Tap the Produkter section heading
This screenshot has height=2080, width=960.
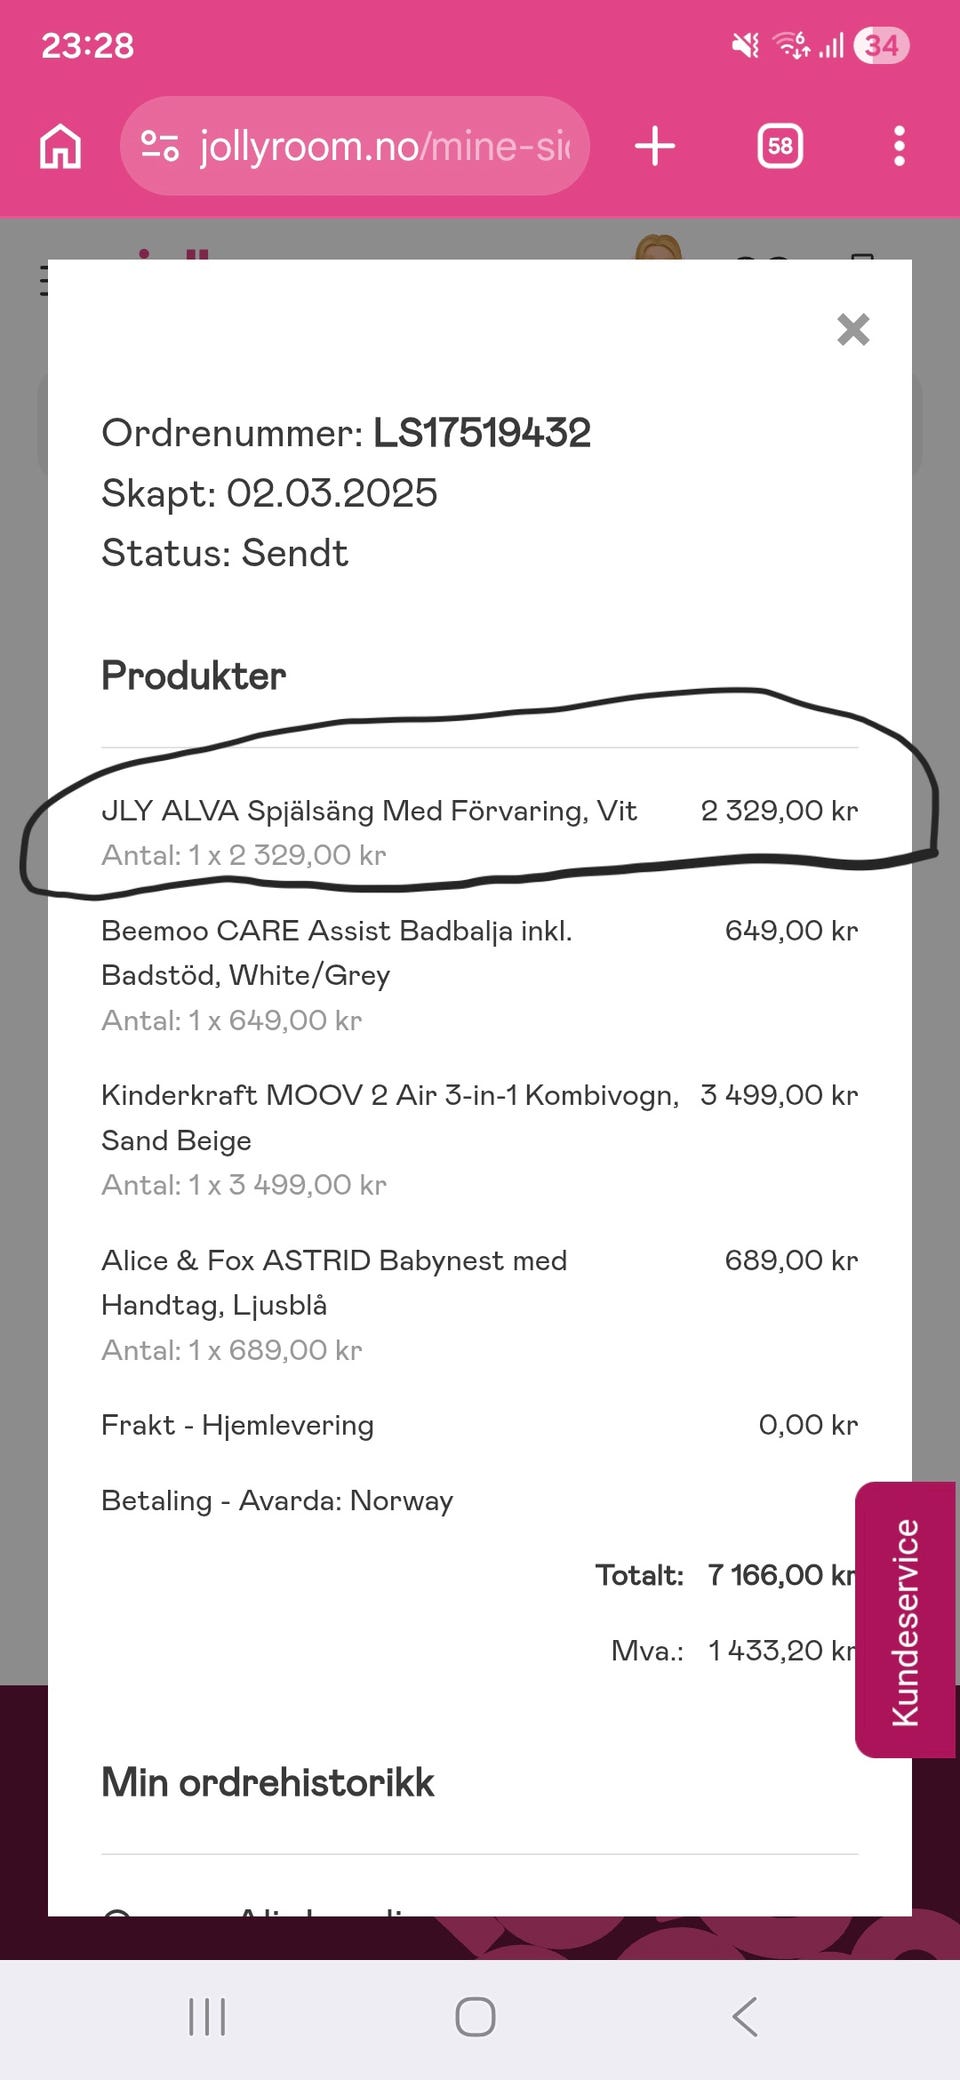tap(194, 676)
